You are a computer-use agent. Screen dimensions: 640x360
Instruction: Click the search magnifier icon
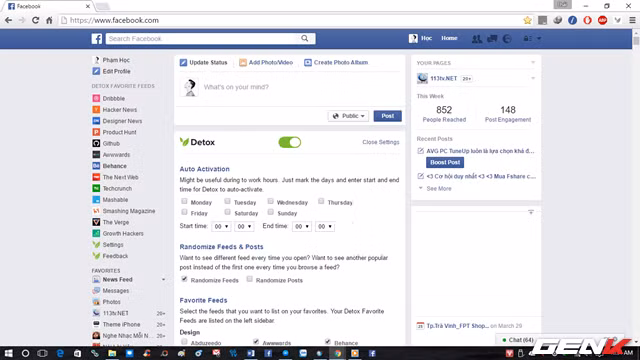pos(304,38)
